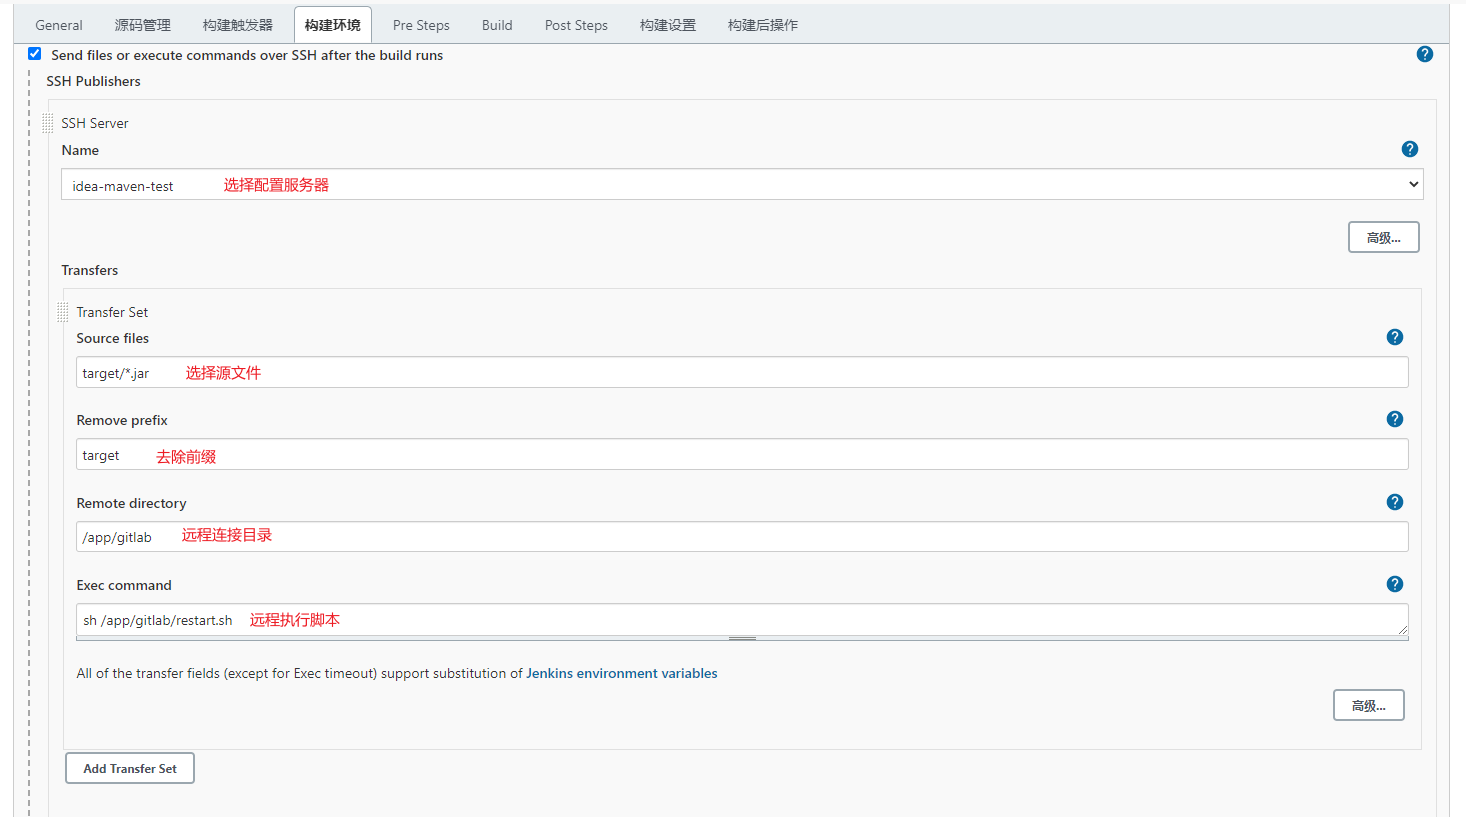Viewport: 1466px width, 817px height.
Task: Open the Post Steps tab
Action: pos(576,25)
